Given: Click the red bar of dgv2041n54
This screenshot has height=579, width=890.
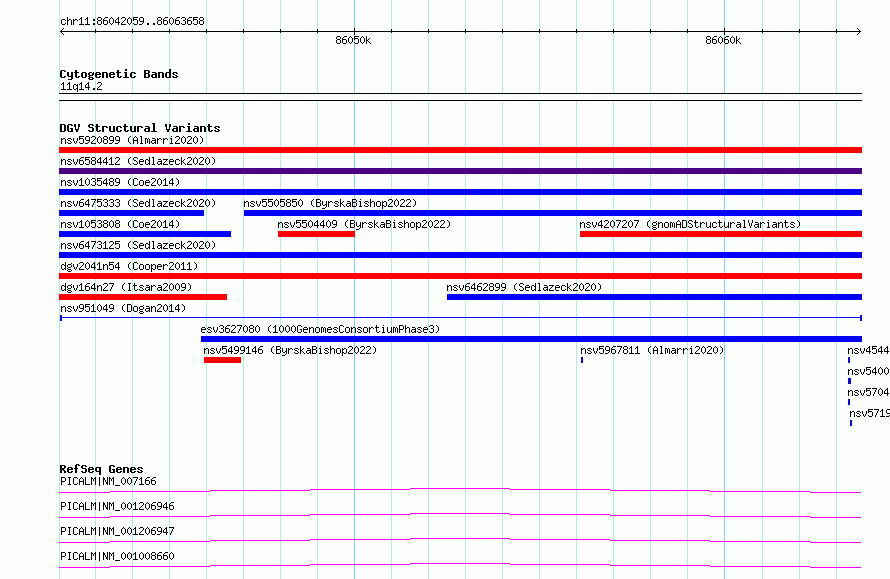Looking at the screenshot, I should pyautogui.click(x=460, y=276).
